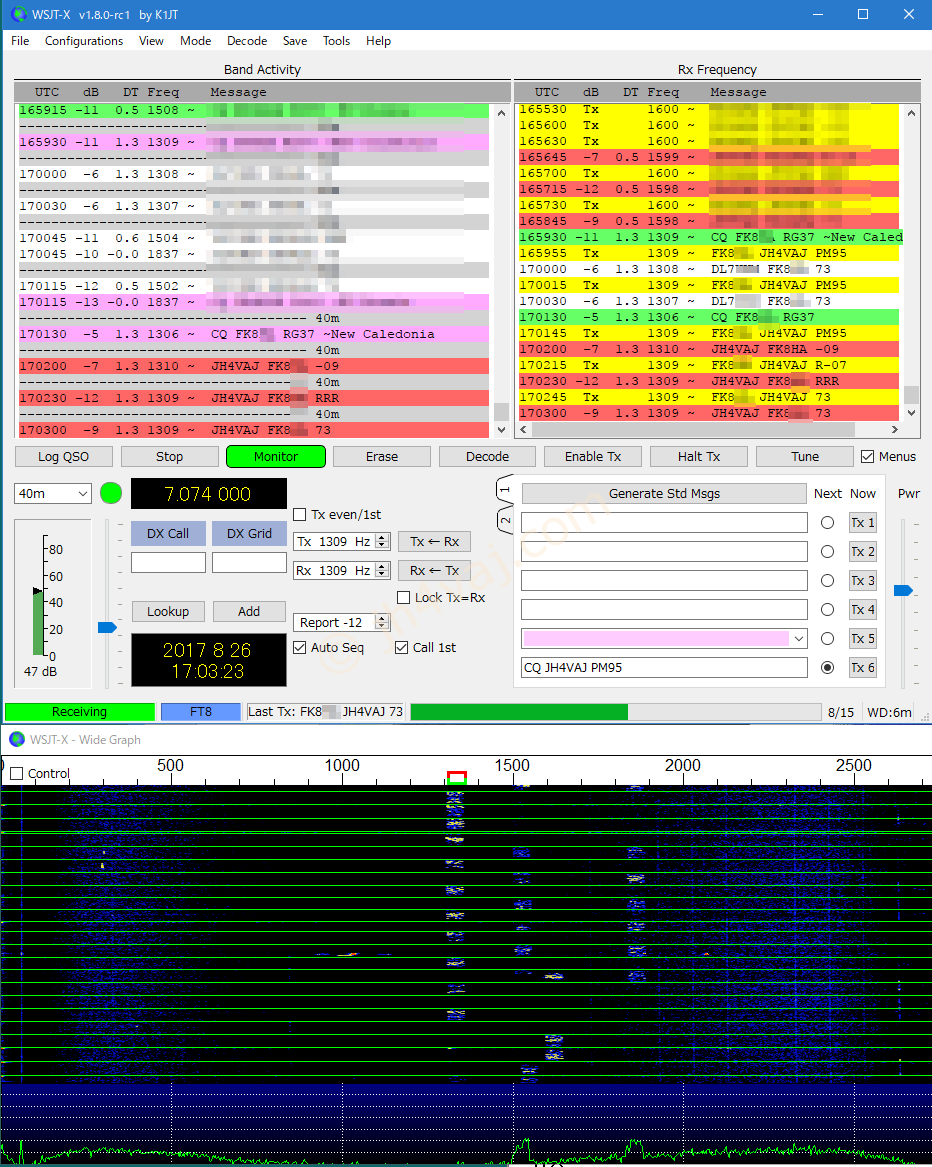Click the Pwr power slider handle

pos(903,590)
